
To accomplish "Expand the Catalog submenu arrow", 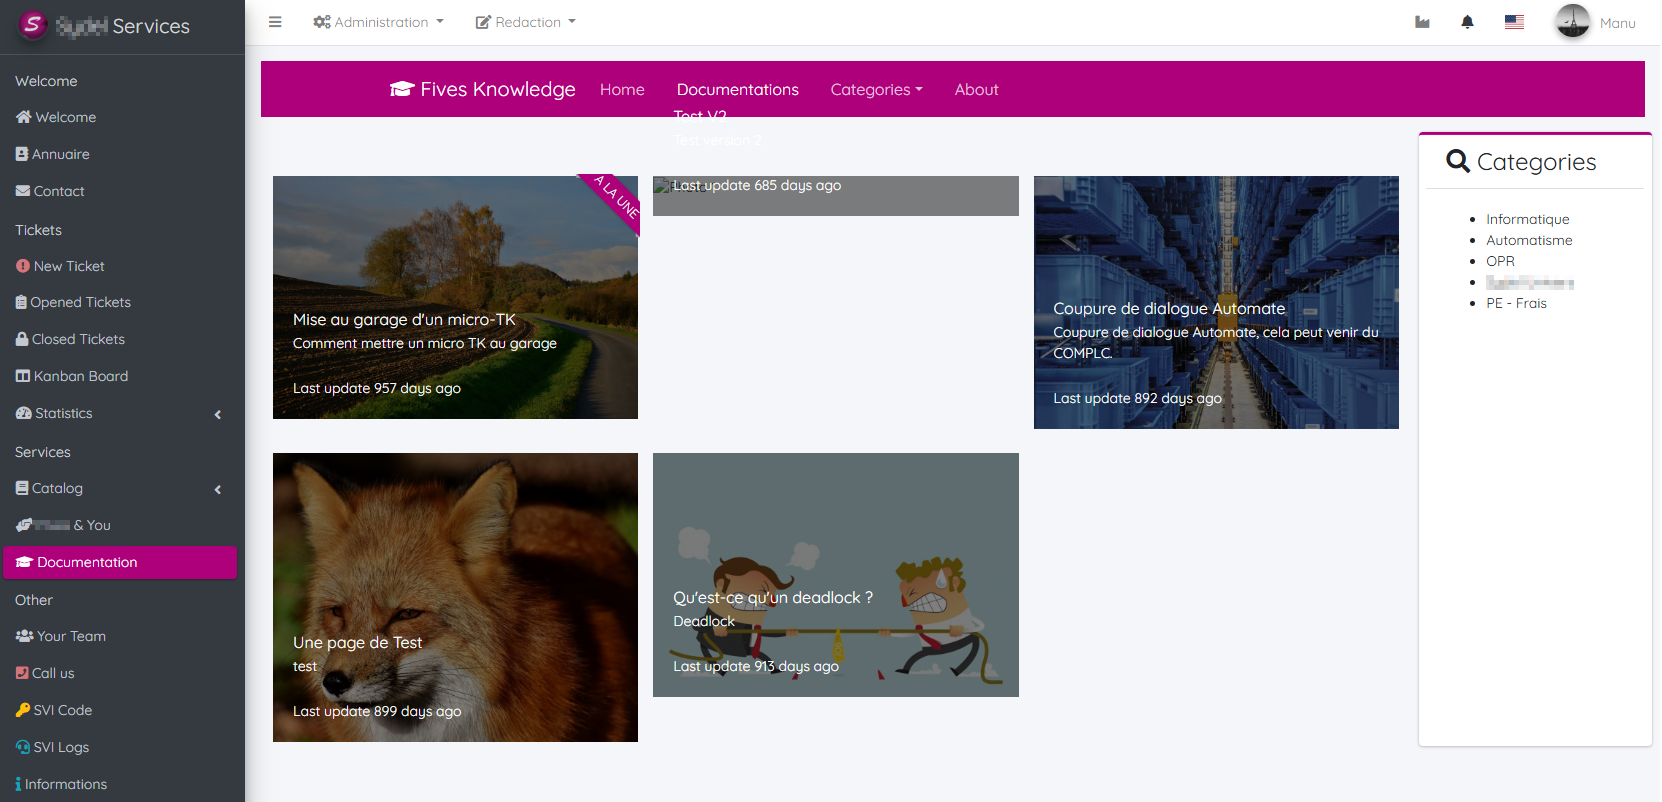I will tap(218, 489).
